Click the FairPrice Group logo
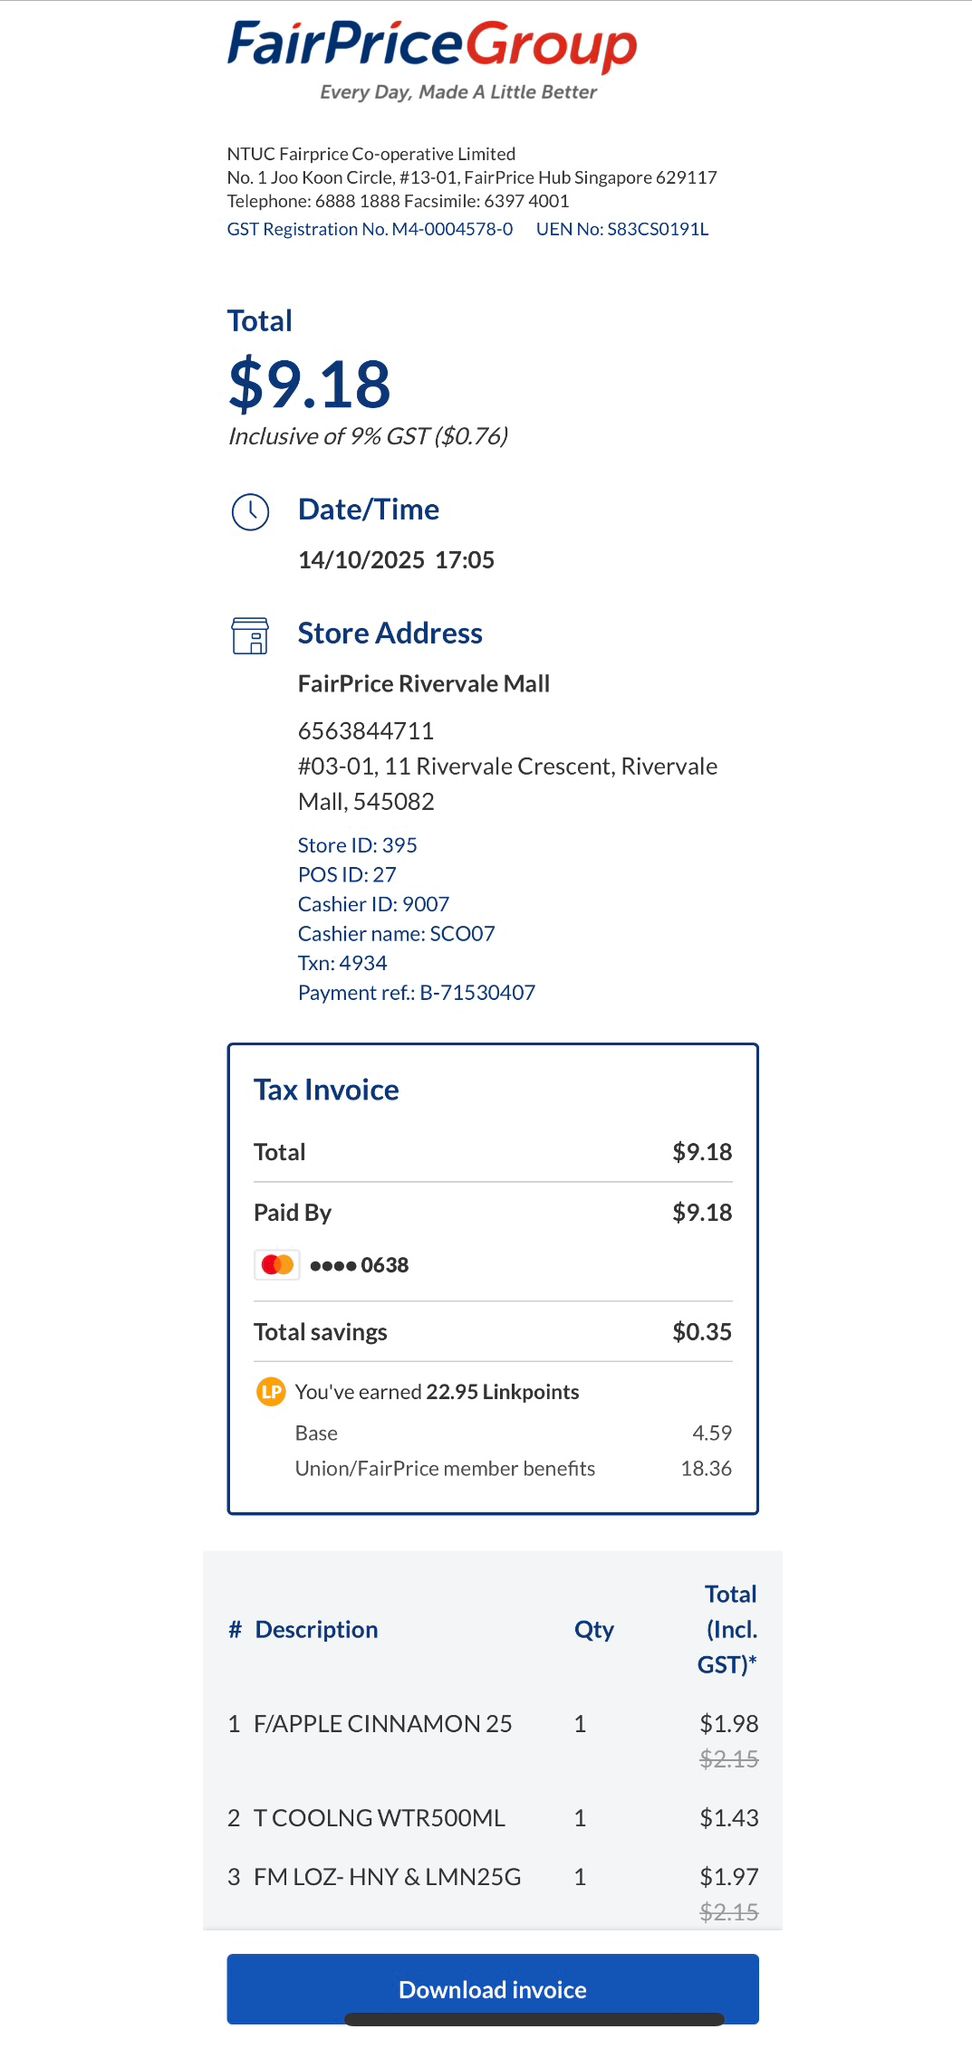The height and width of the screenshot is (2048, 972). click(432, 60)
